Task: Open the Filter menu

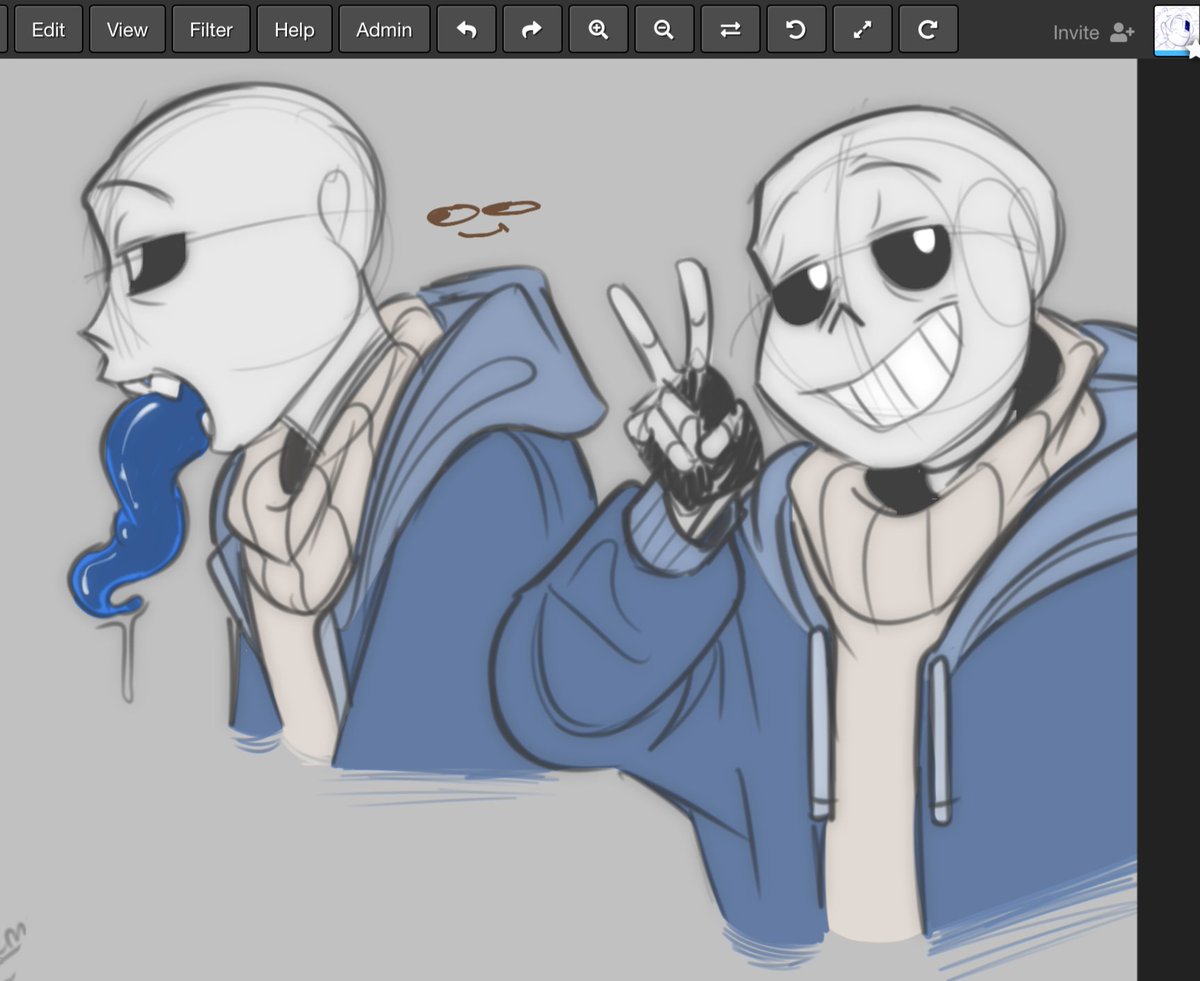Action: [211, 30]
